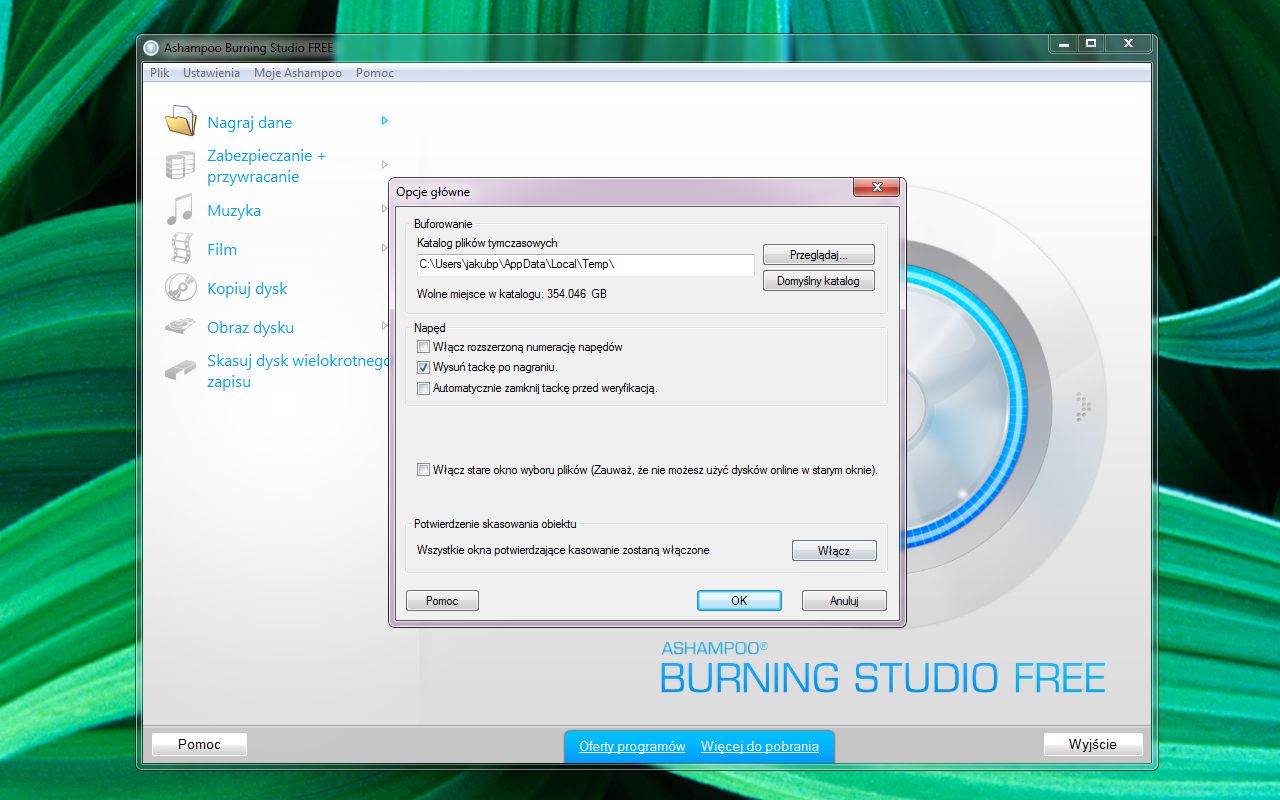Expand the Muzyka submenu arrow

click(384, 209)
